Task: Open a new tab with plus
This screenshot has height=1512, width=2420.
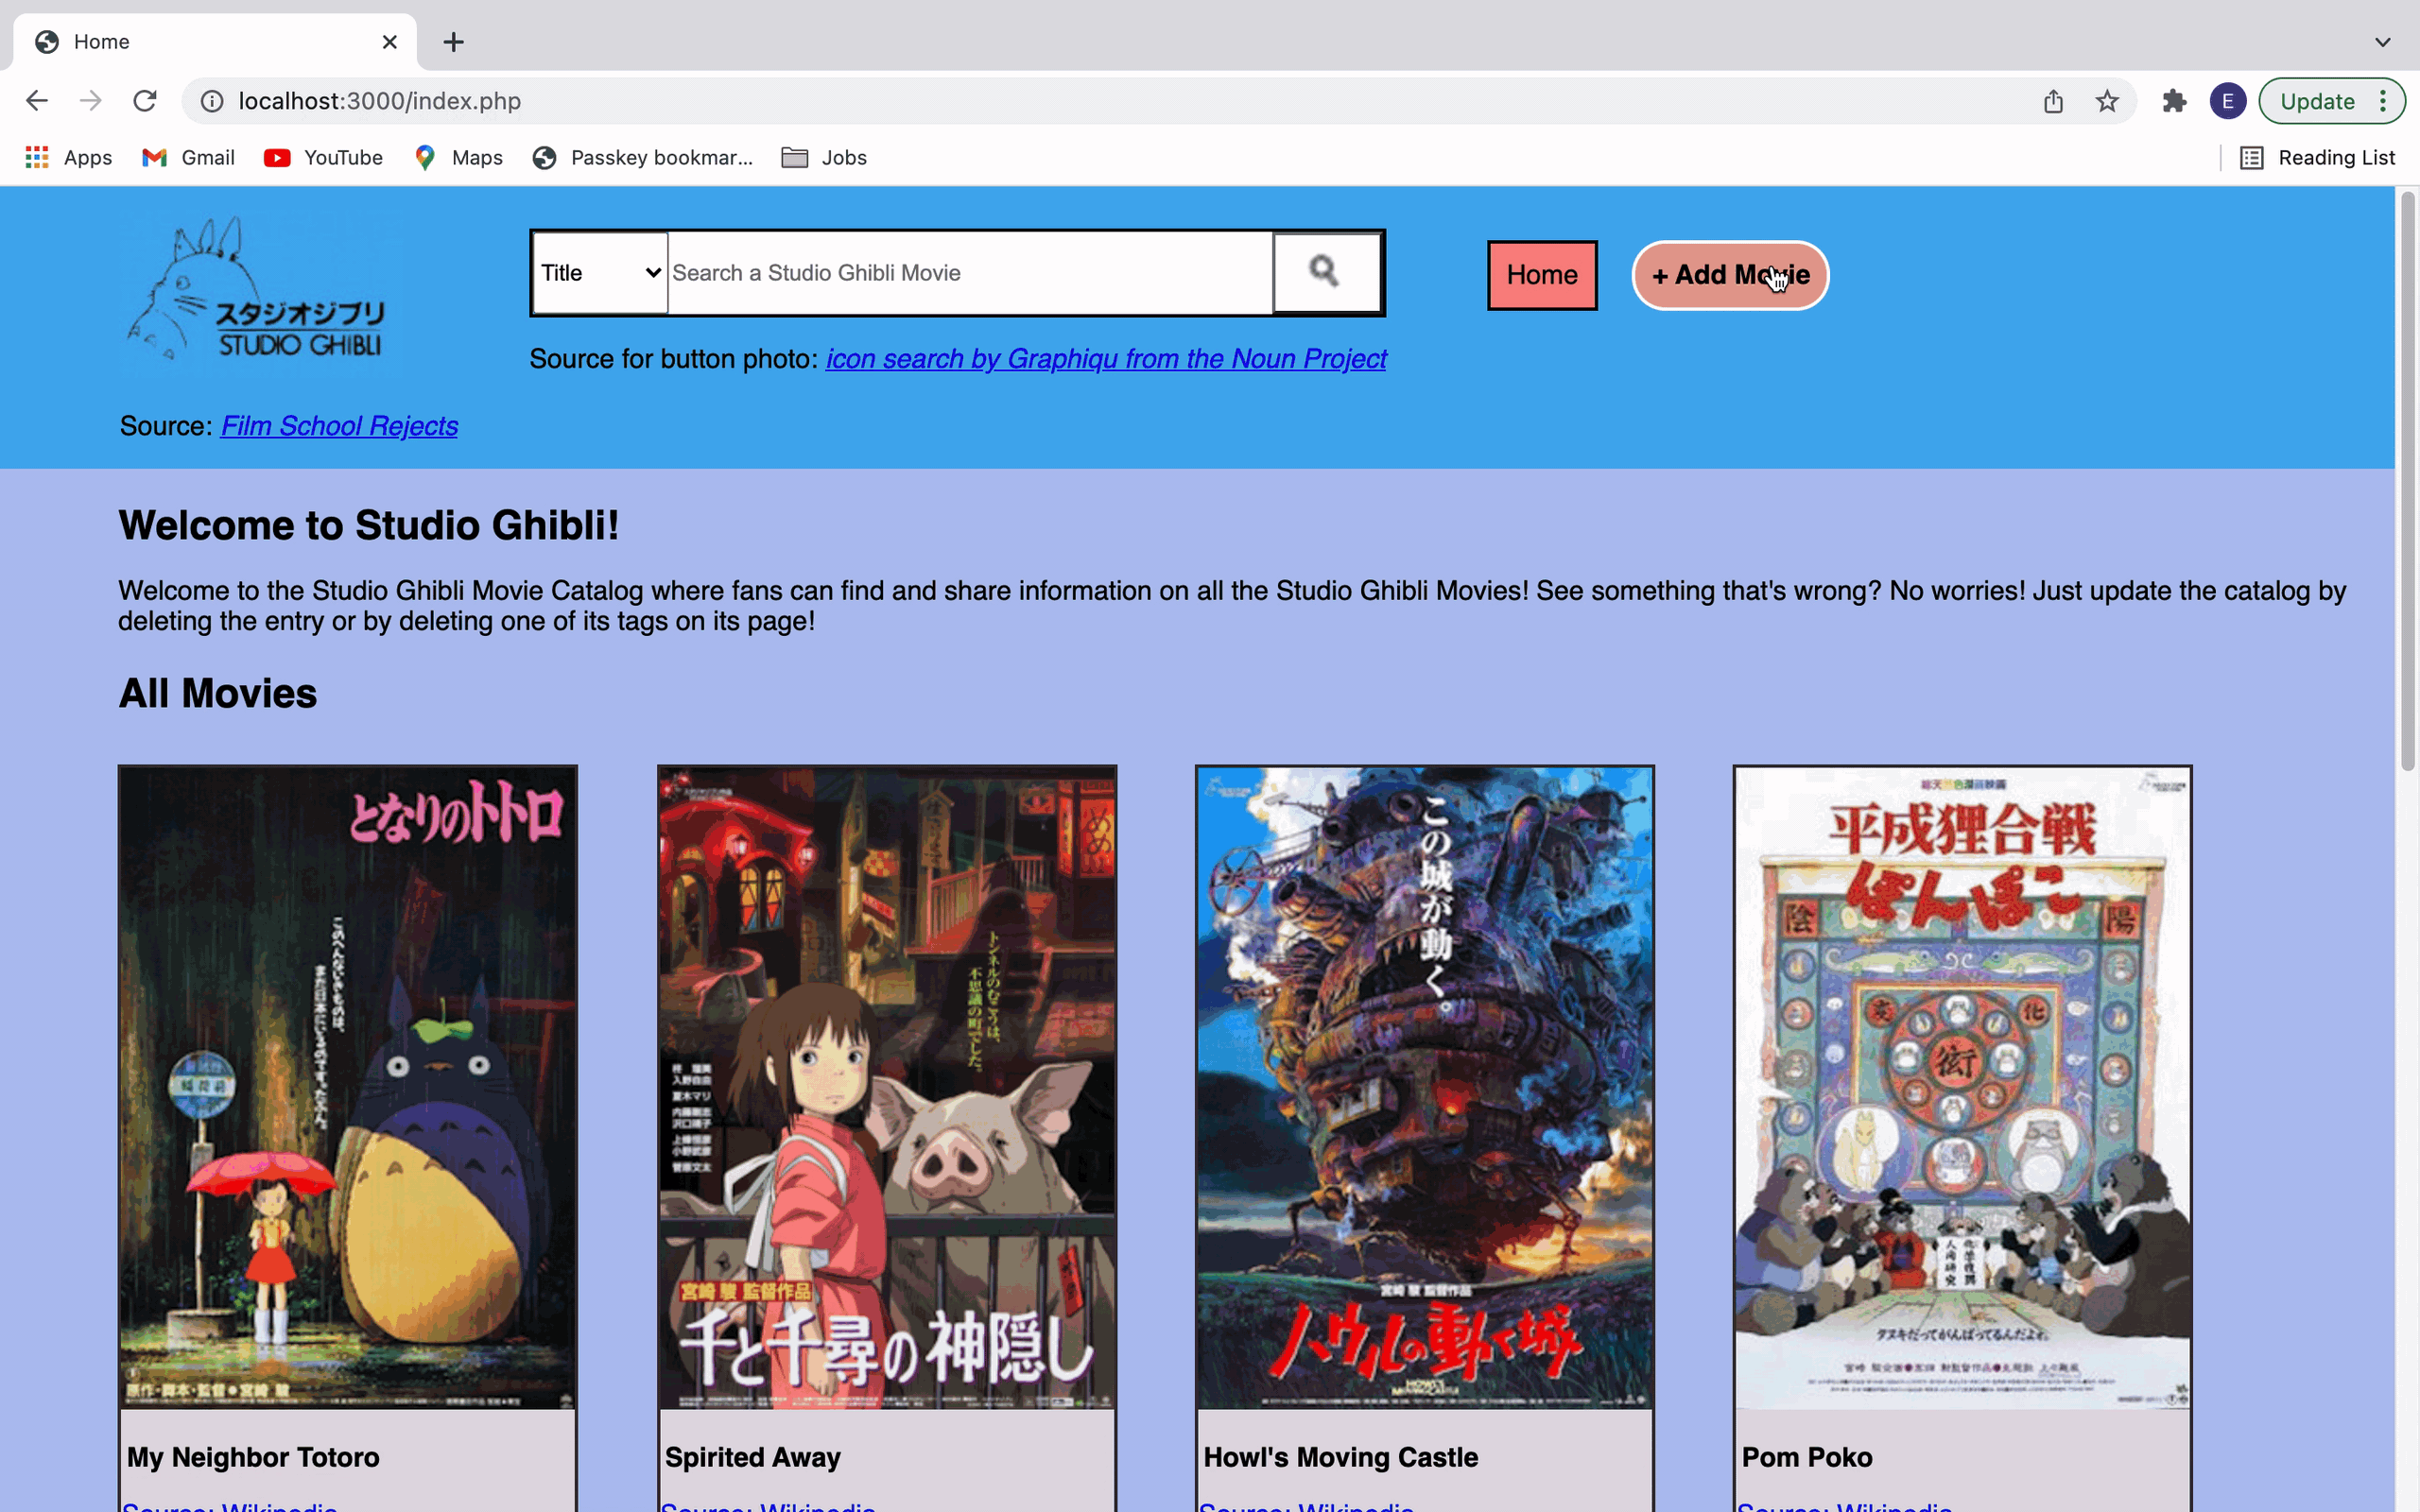Action: pyautogui.click(x=453, y=42)
